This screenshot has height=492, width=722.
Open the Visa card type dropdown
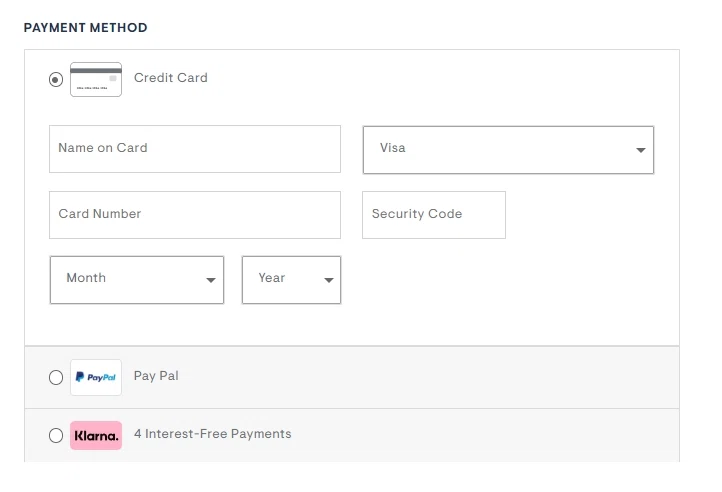point(508,150)
